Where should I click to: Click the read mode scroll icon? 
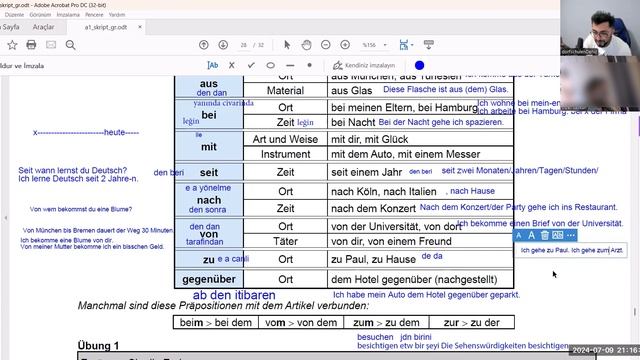tap(429, 45)
